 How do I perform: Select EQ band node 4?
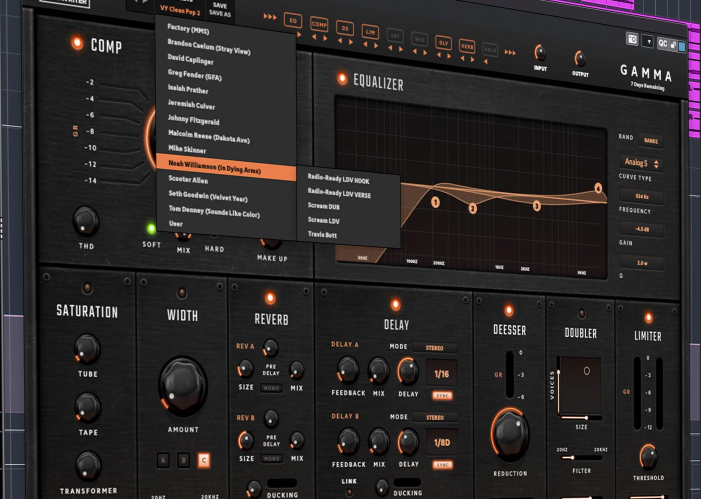click(x=598, y=188)
